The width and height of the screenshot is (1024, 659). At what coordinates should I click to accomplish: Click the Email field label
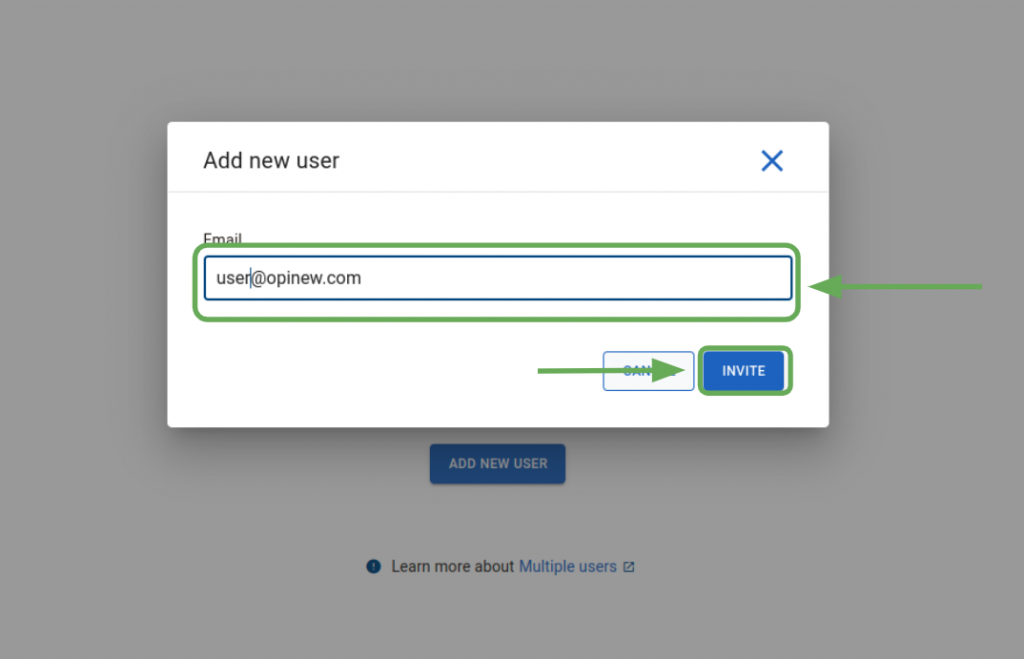click(222, 240)
